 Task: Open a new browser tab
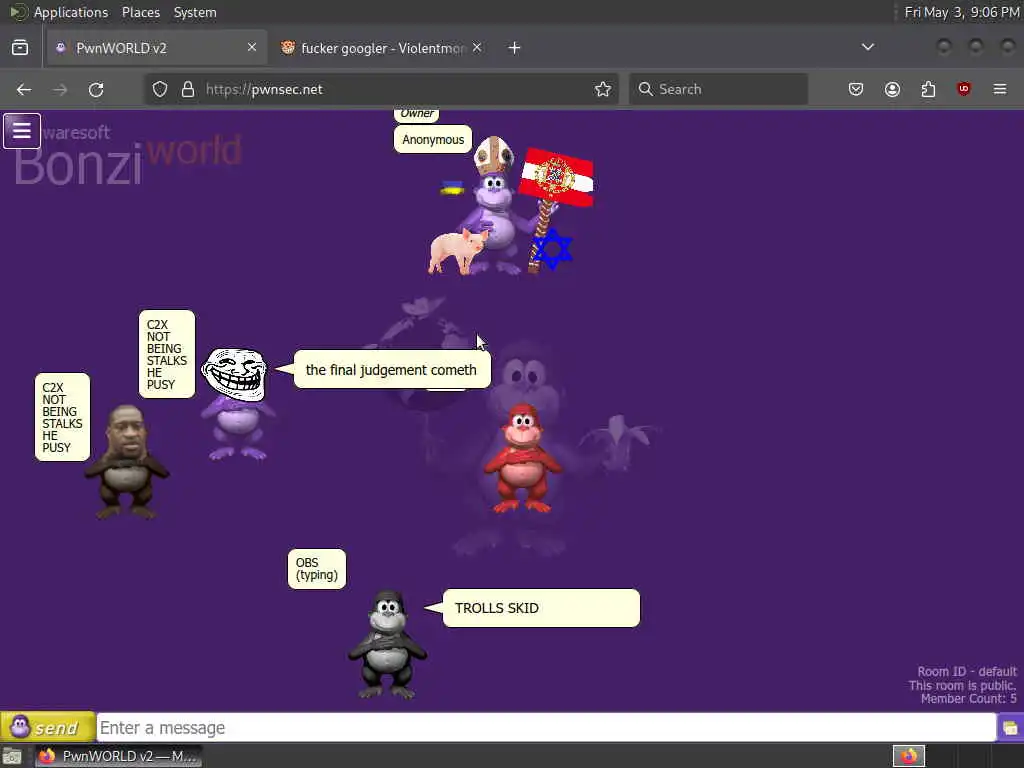click(x=515, y=48)
